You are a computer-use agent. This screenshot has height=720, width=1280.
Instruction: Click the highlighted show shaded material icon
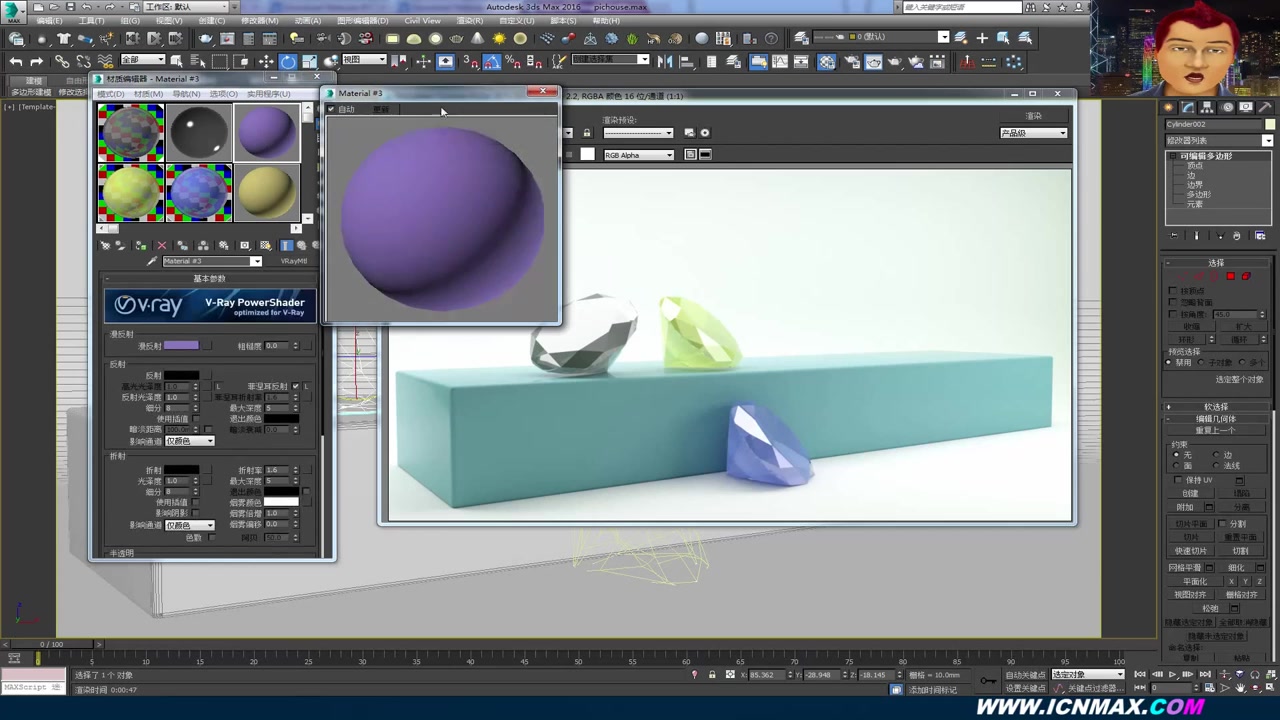pyautogui.click(x=286, y=245)
